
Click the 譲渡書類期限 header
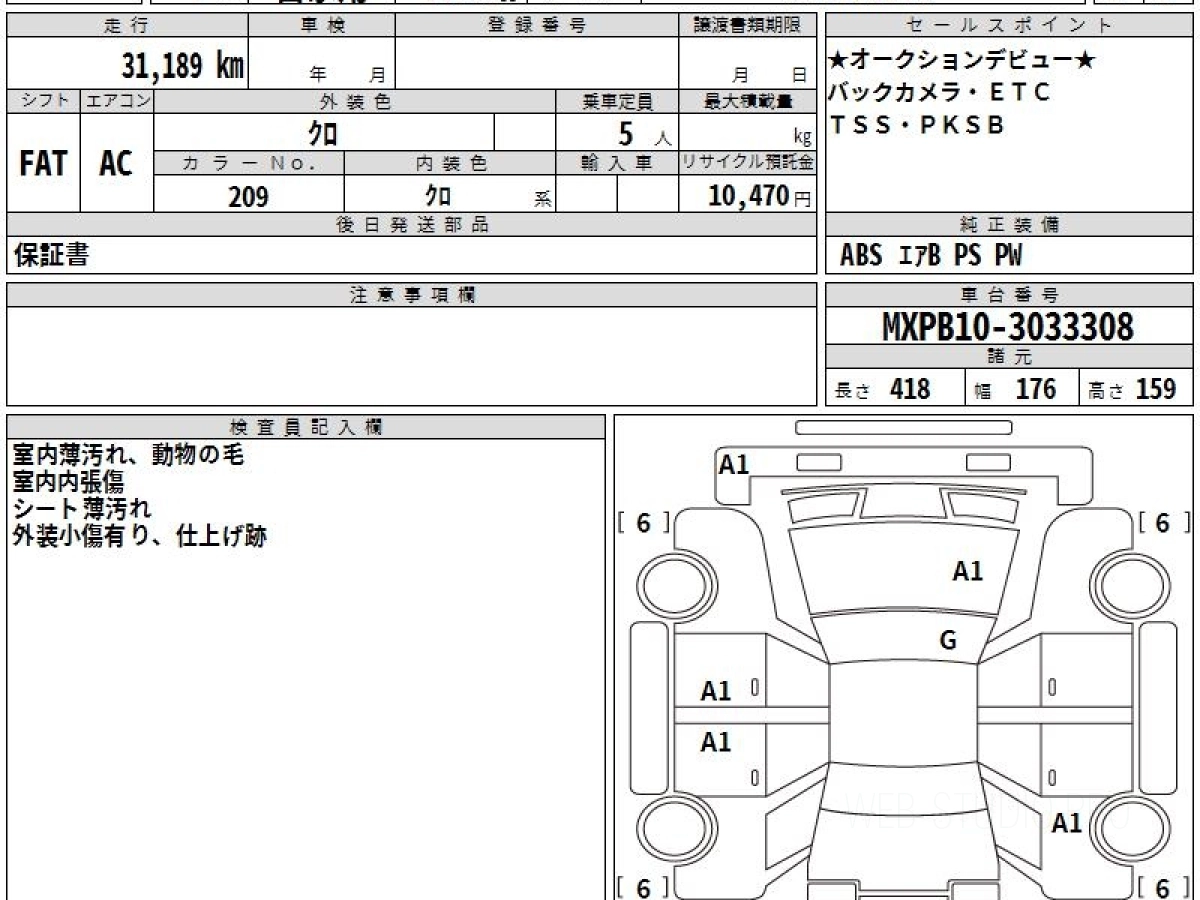tap(748, 26)
